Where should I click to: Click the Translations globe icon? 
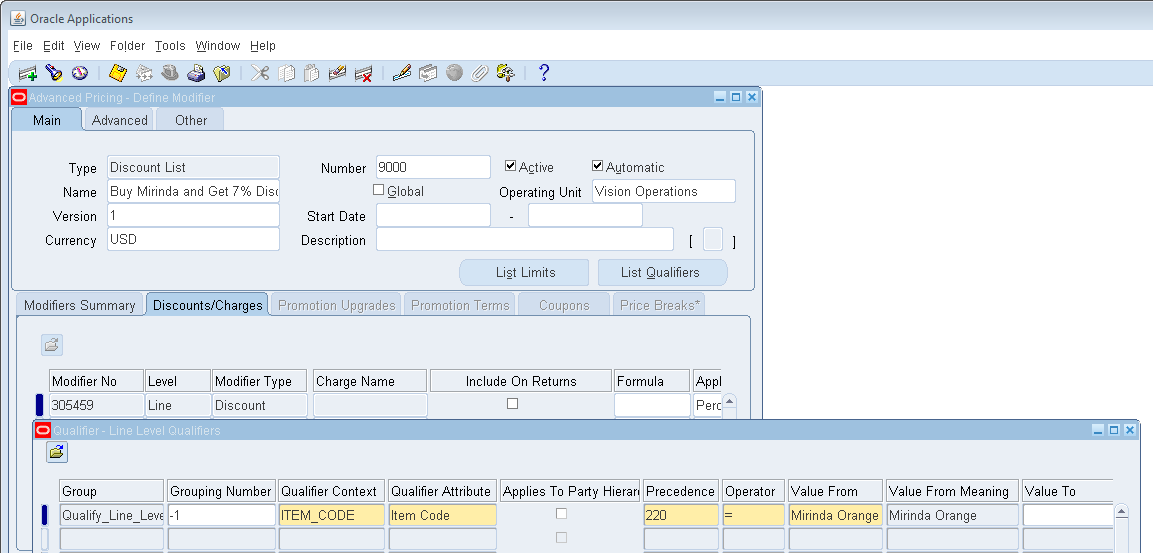pyautogui.click(x=454, y=73)
